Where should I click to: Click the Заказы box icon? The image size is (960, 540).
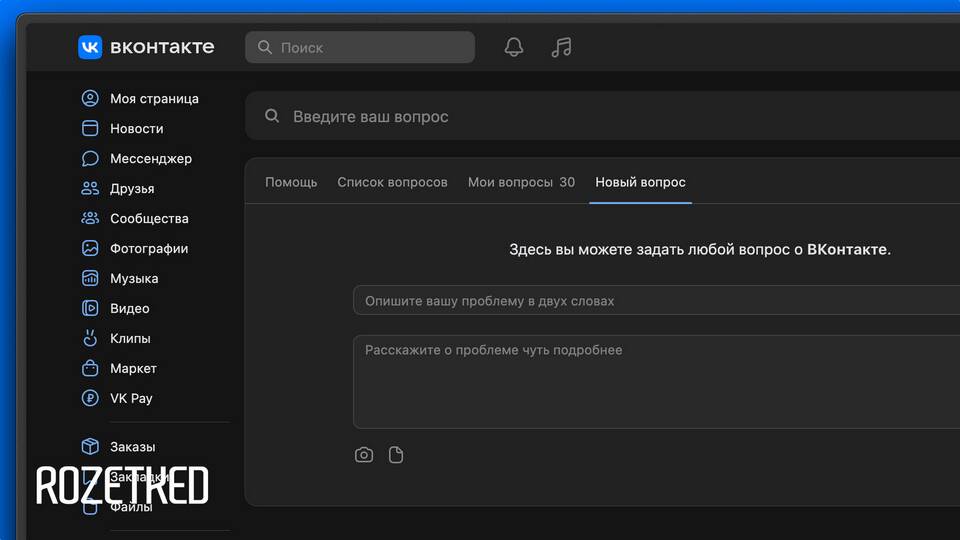pyautogui.click(x=90, y=446)
